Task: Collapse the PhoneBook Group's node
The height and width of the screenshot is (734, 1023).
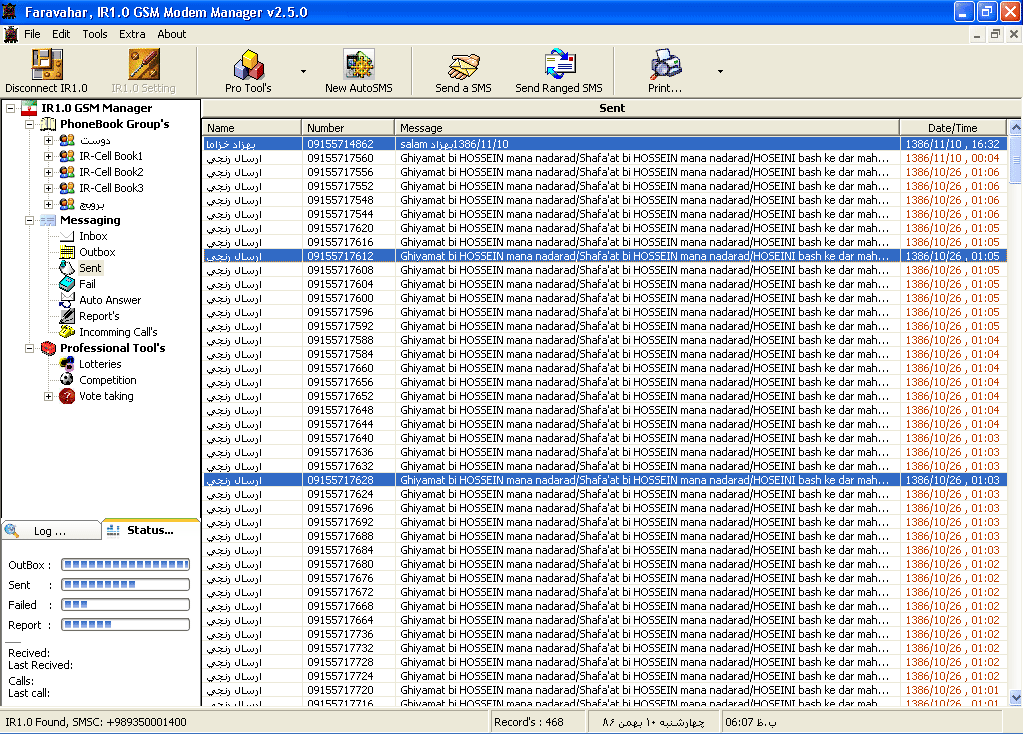Action: 29,124
